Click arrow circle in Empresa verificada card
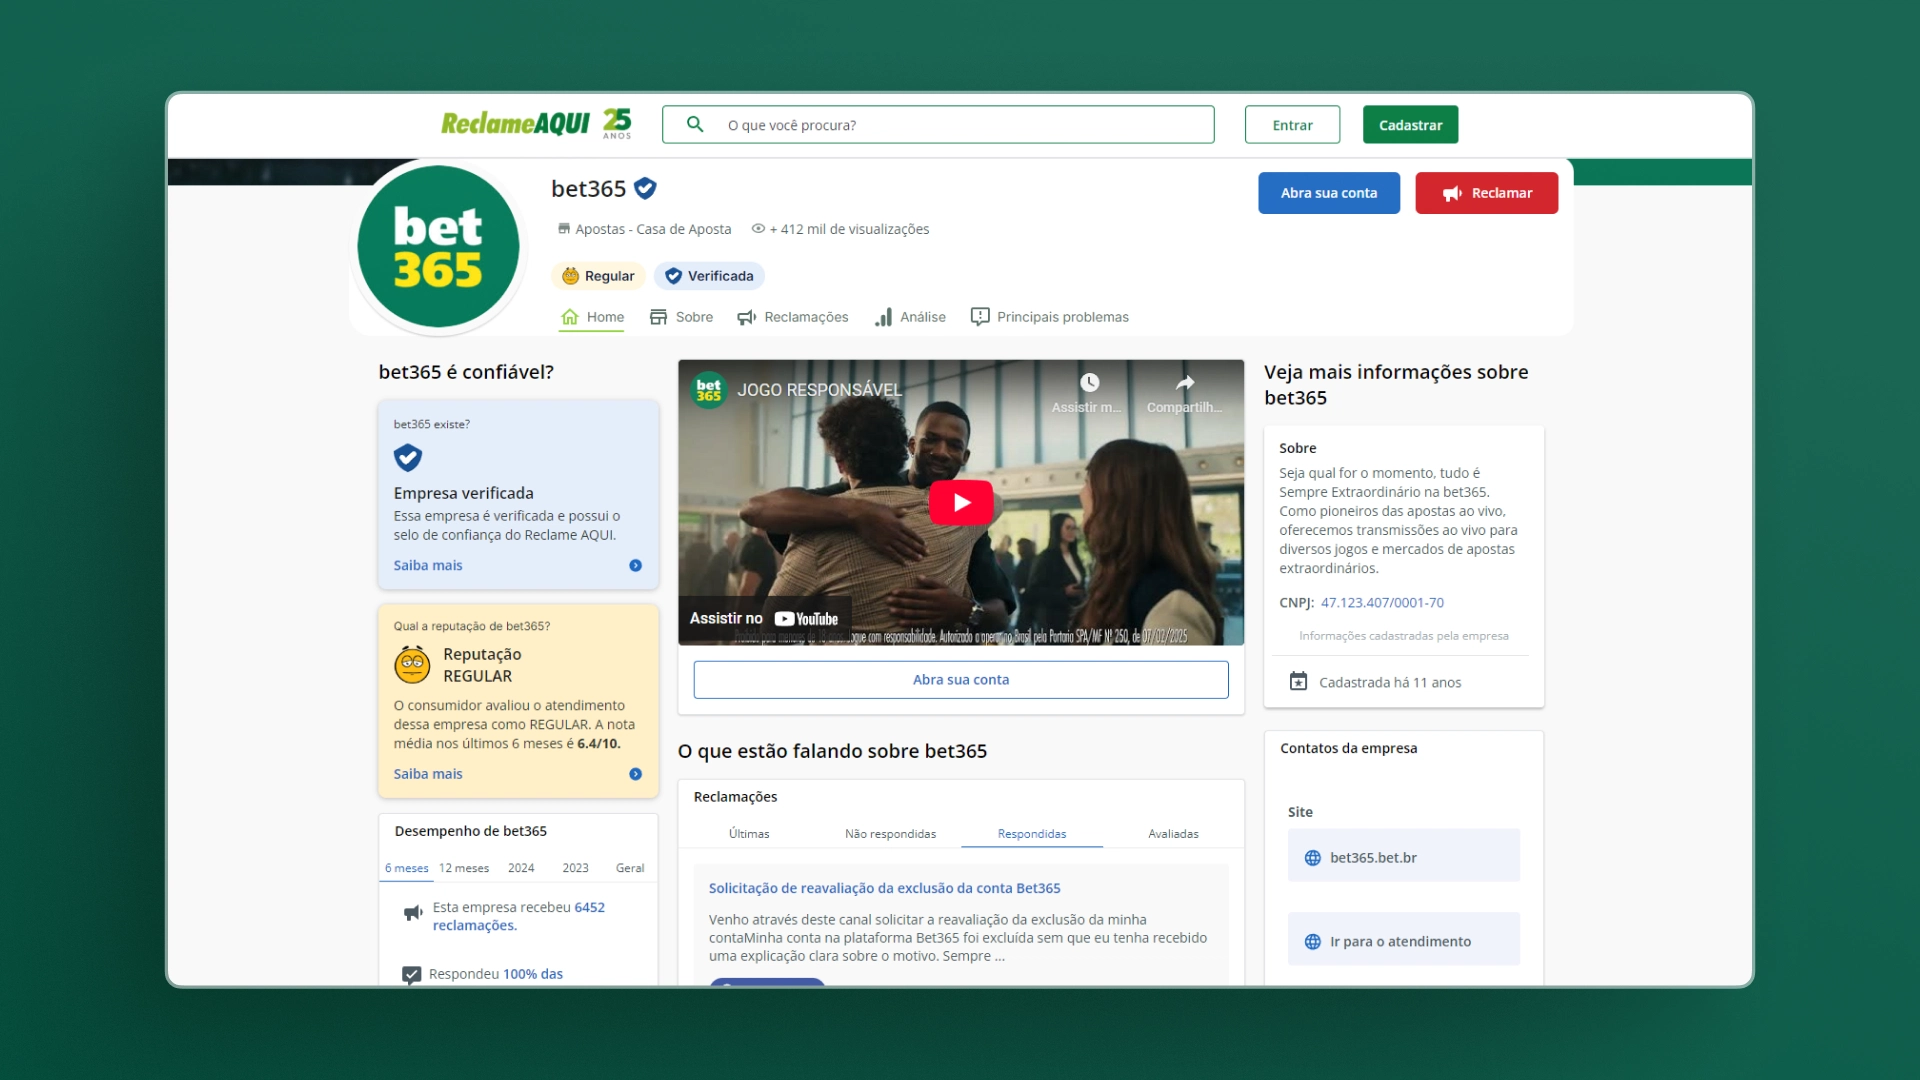 coord(635,565)
